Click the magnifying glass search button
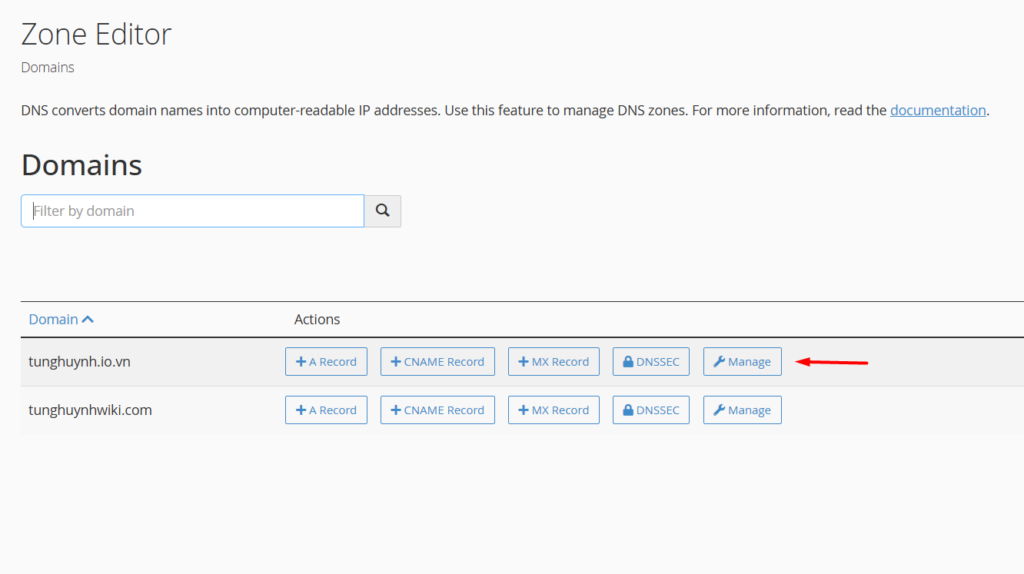The height and width of the screenshot is (574, 1024). (x=382, y=211)
